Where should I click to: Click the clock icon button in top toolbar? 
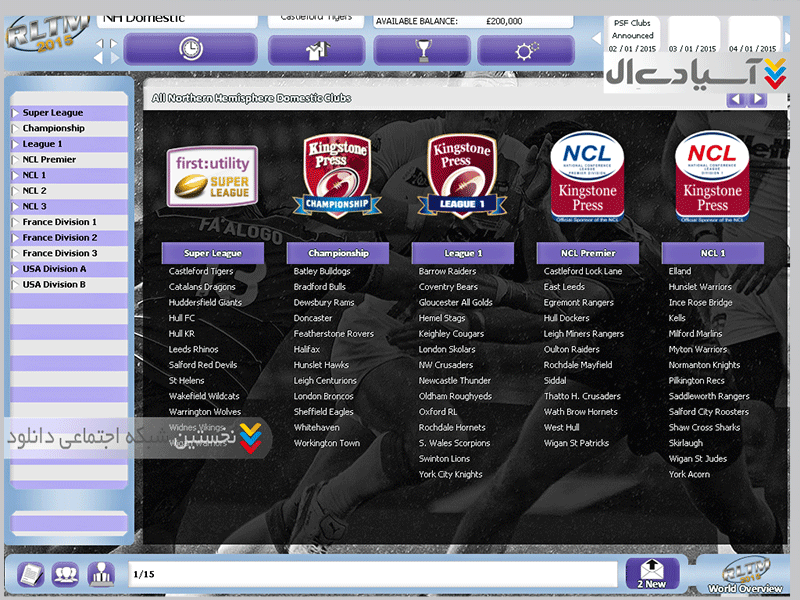pyautogui.click(x=190, y=49)
